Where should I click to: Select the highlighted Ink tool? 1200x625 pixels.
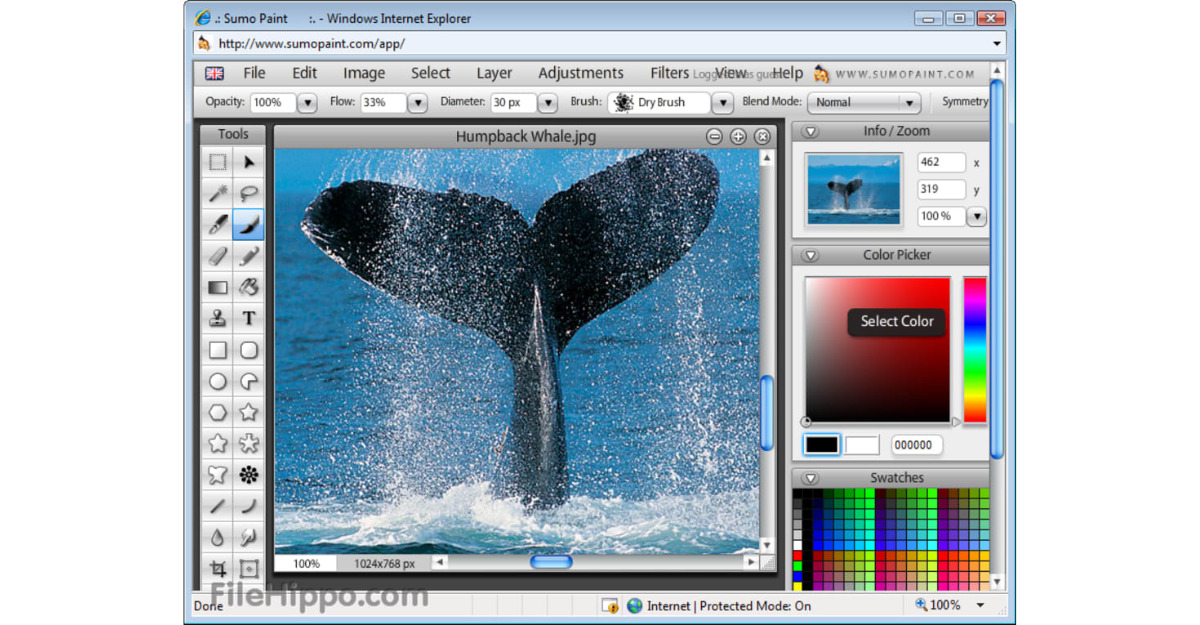(249, 224)
